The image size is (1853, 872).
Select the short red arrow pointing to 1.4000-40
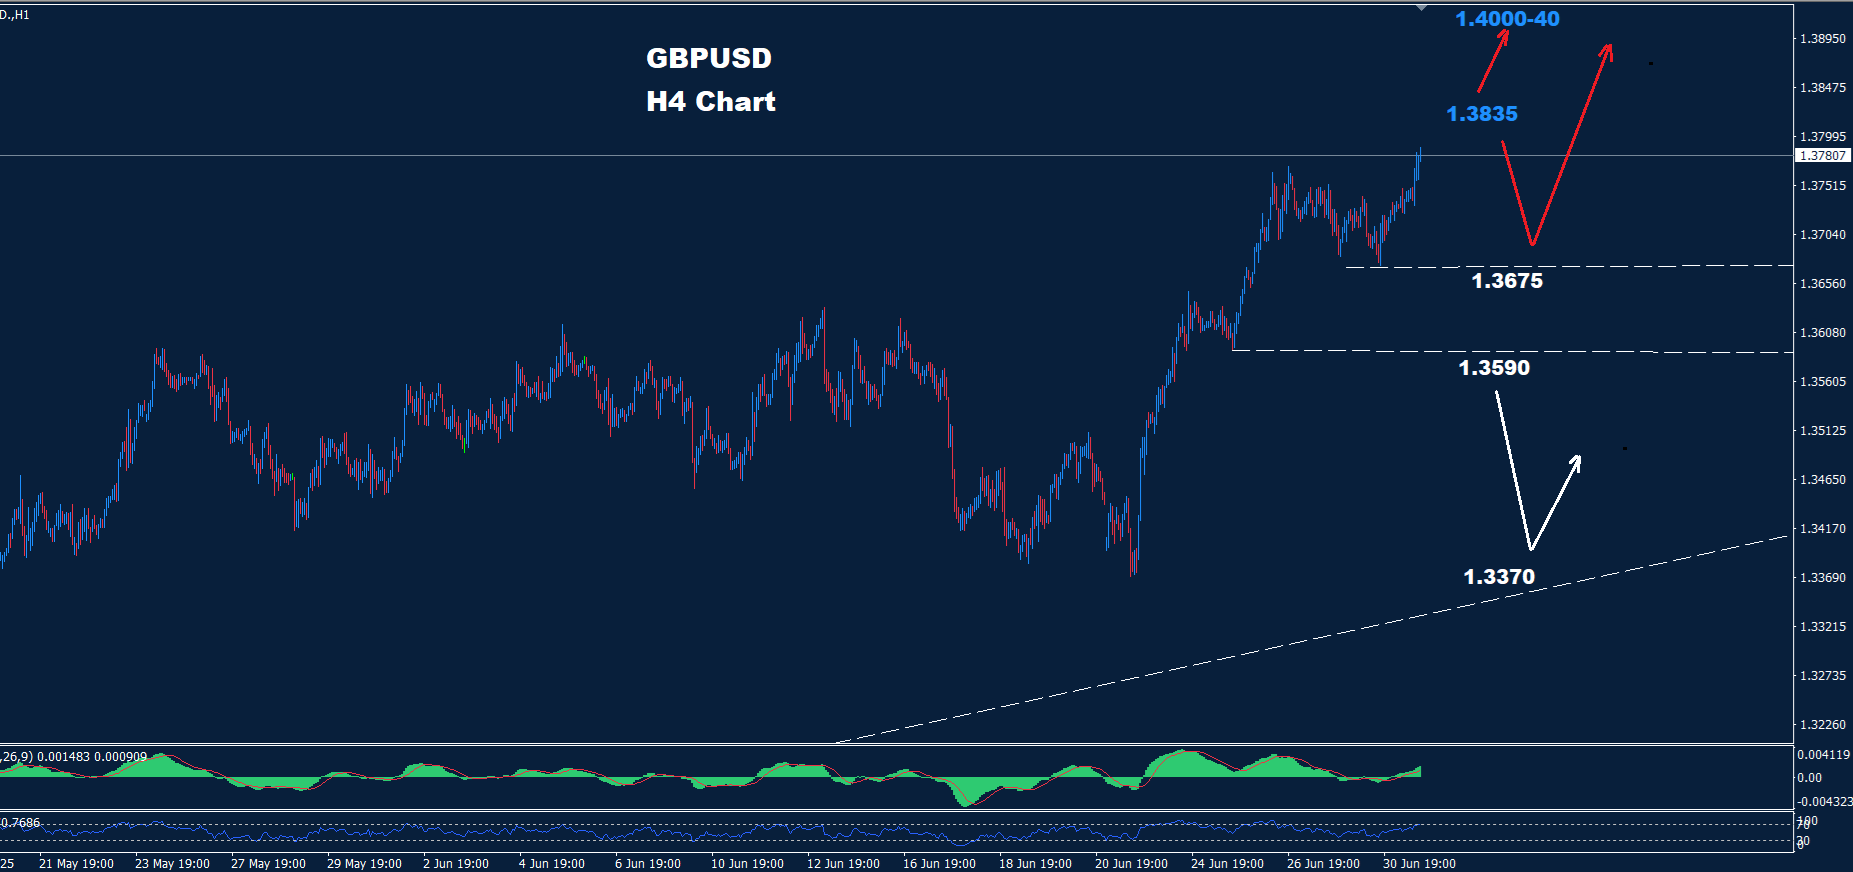pos(1492,62)
